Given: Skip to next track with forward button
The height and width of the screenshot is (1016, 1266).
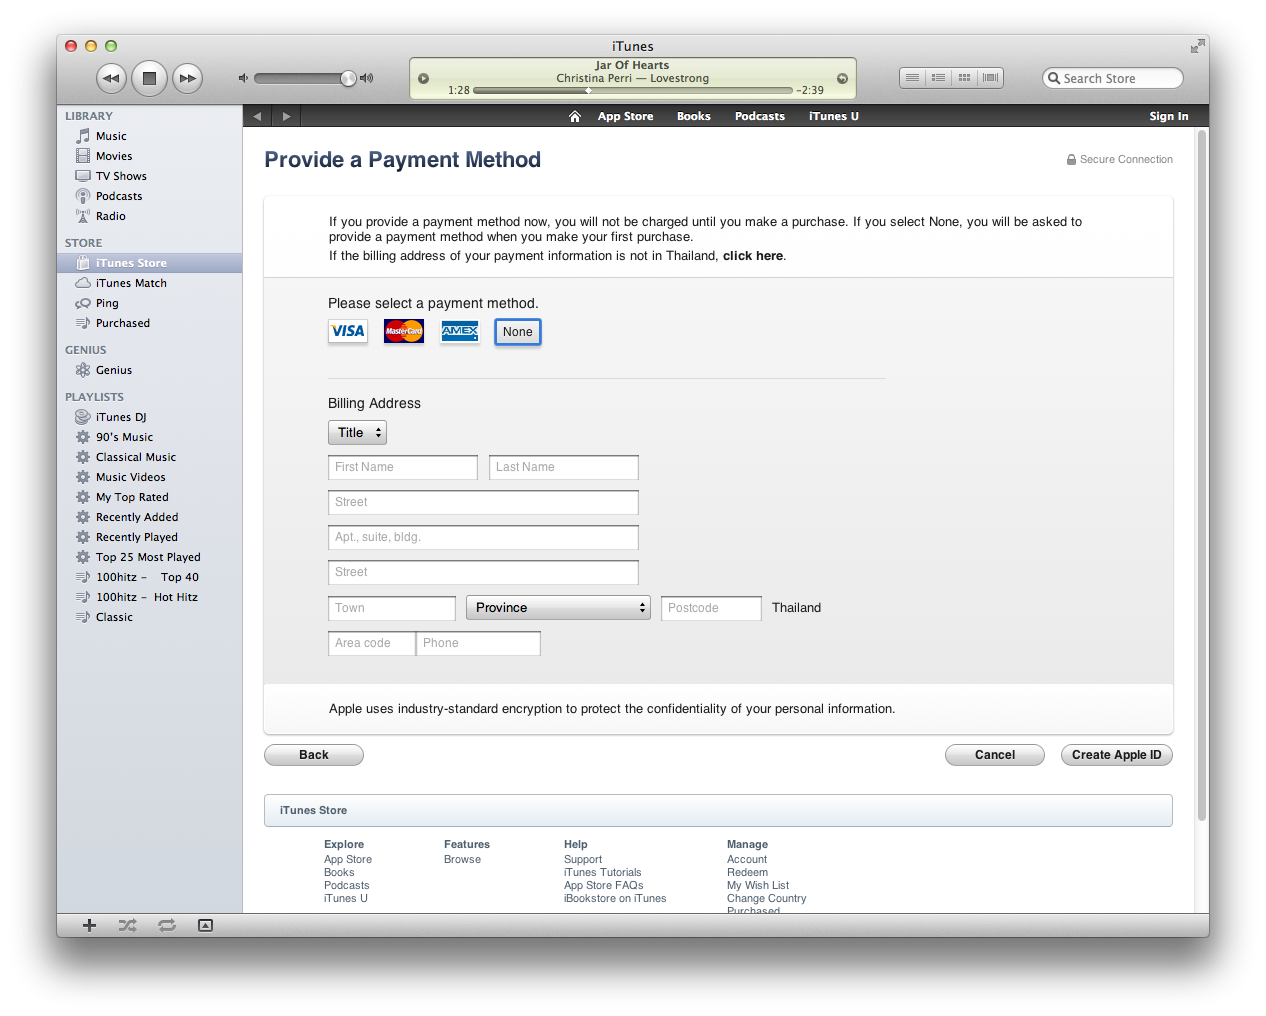Looking at the screenshot, I should click(187, 78).
